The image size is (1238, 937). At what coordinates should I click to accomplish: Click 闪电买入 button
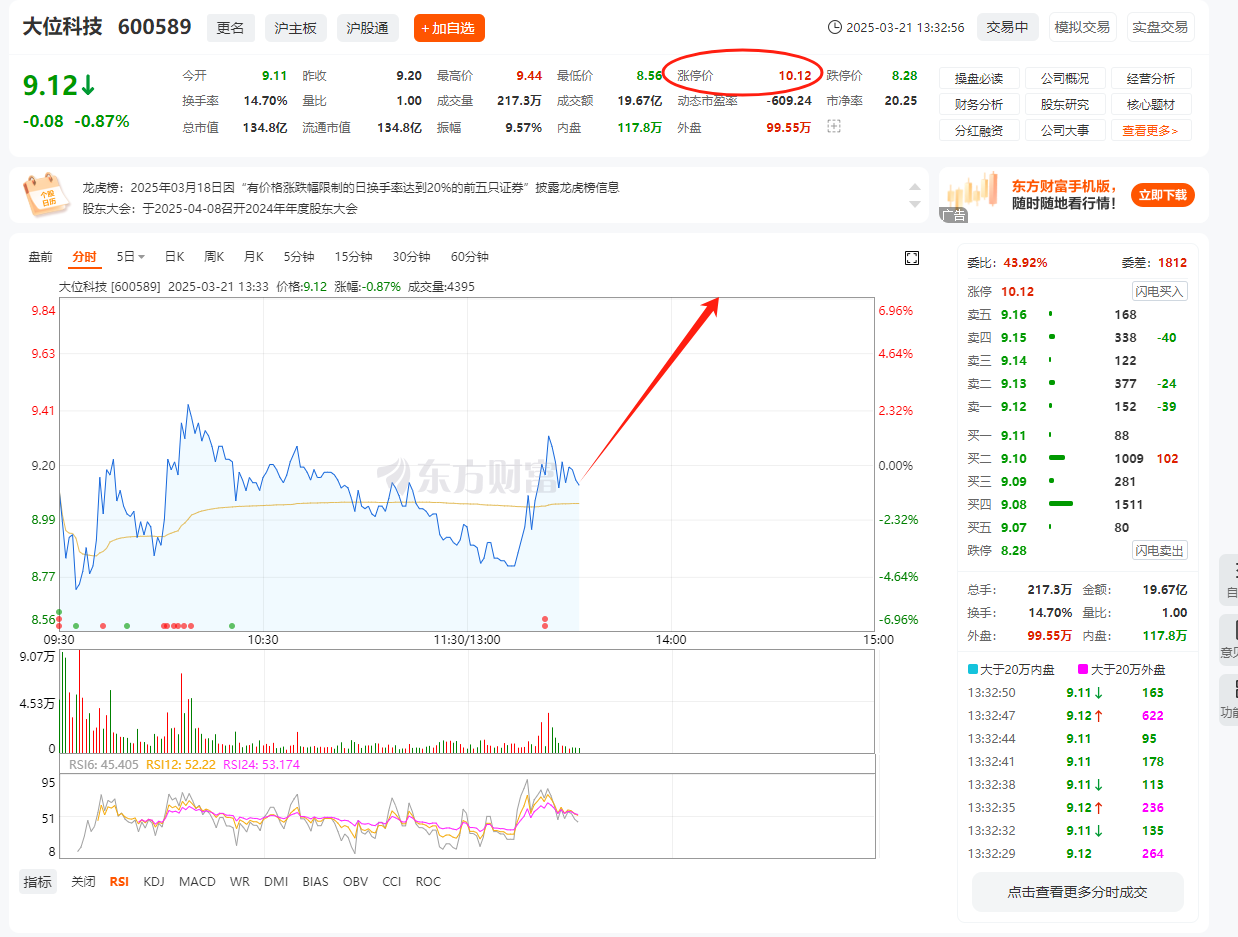click(1160, 291)
